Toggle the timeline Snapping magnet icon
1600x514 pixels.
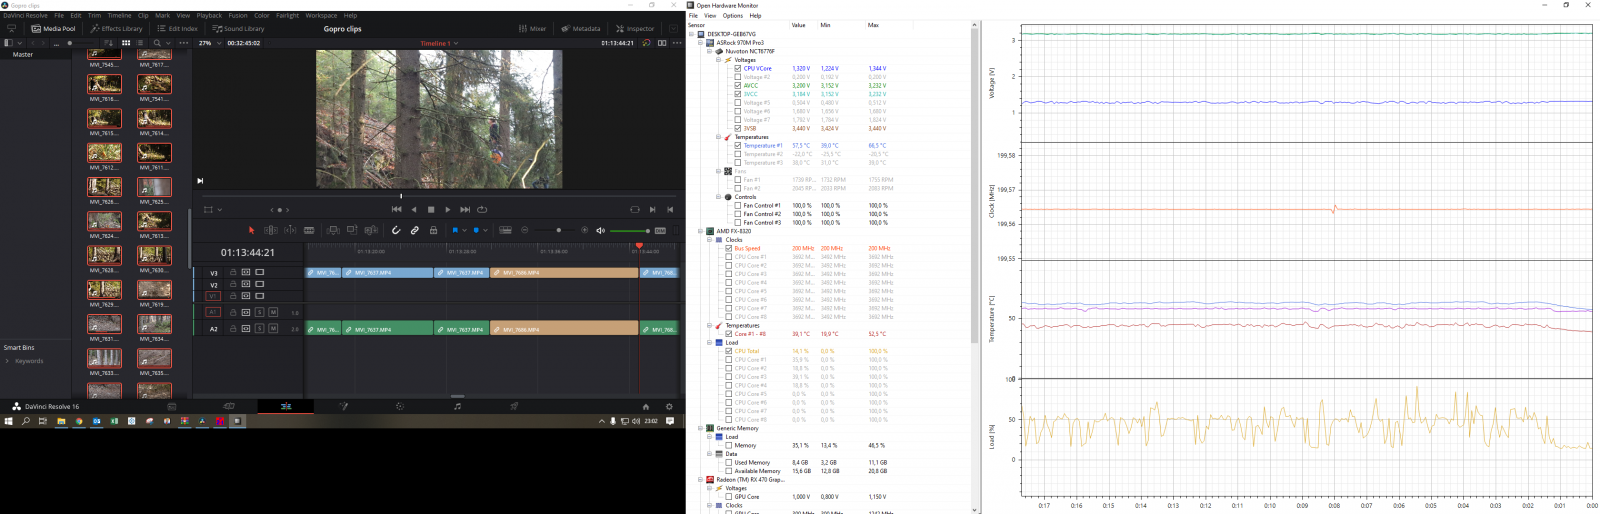[x=396, y=230]
